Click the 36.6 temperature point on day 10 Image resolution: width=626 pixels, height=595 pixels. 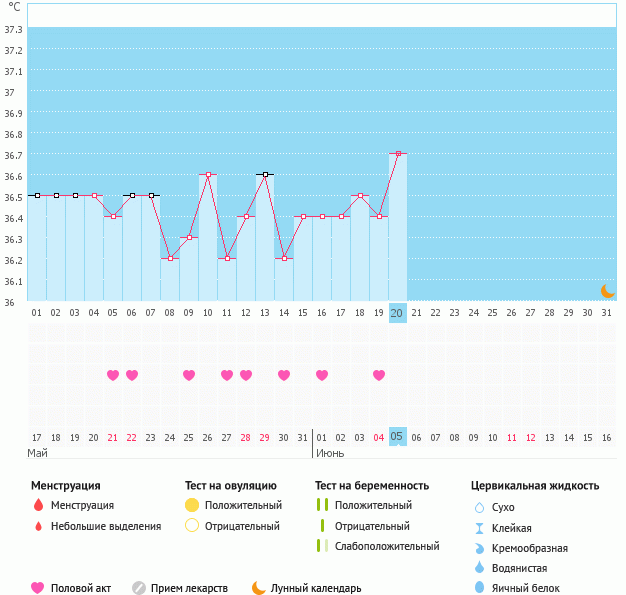point(208,174)
